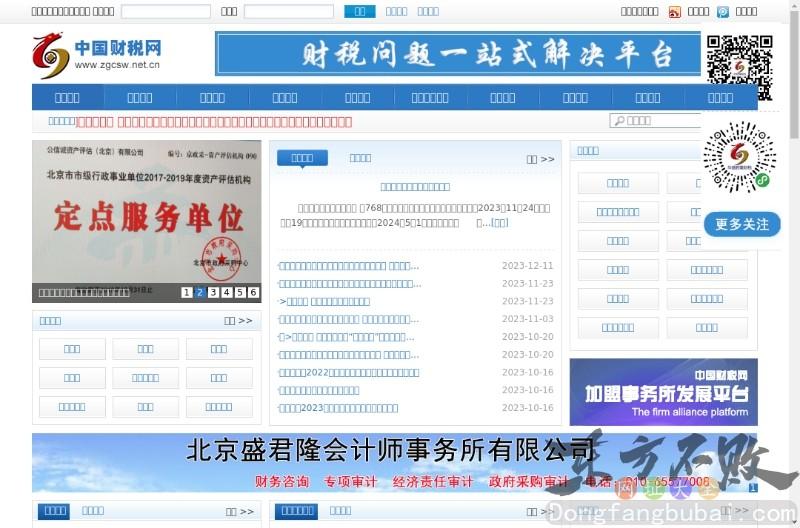Viewport: 800px width, 528px height.
Task: Click the >> more link in news panel
Action: [540, 159]
